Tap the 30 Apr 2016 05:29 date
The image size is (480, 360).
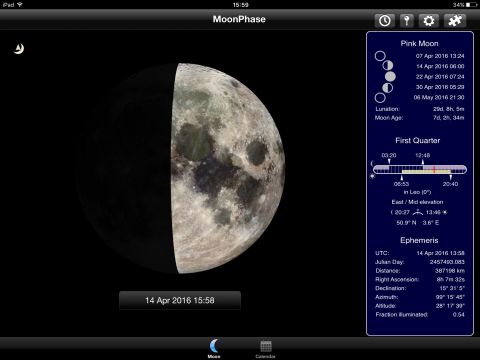(440, 87)
